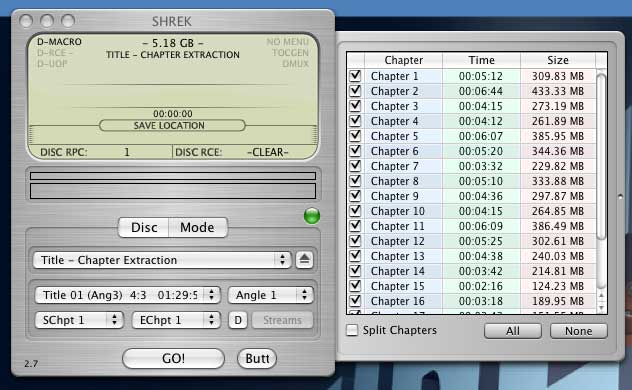Open the SChpt 1 start chapter dropdown
This screenshot has height=390, width=632.
79,320
